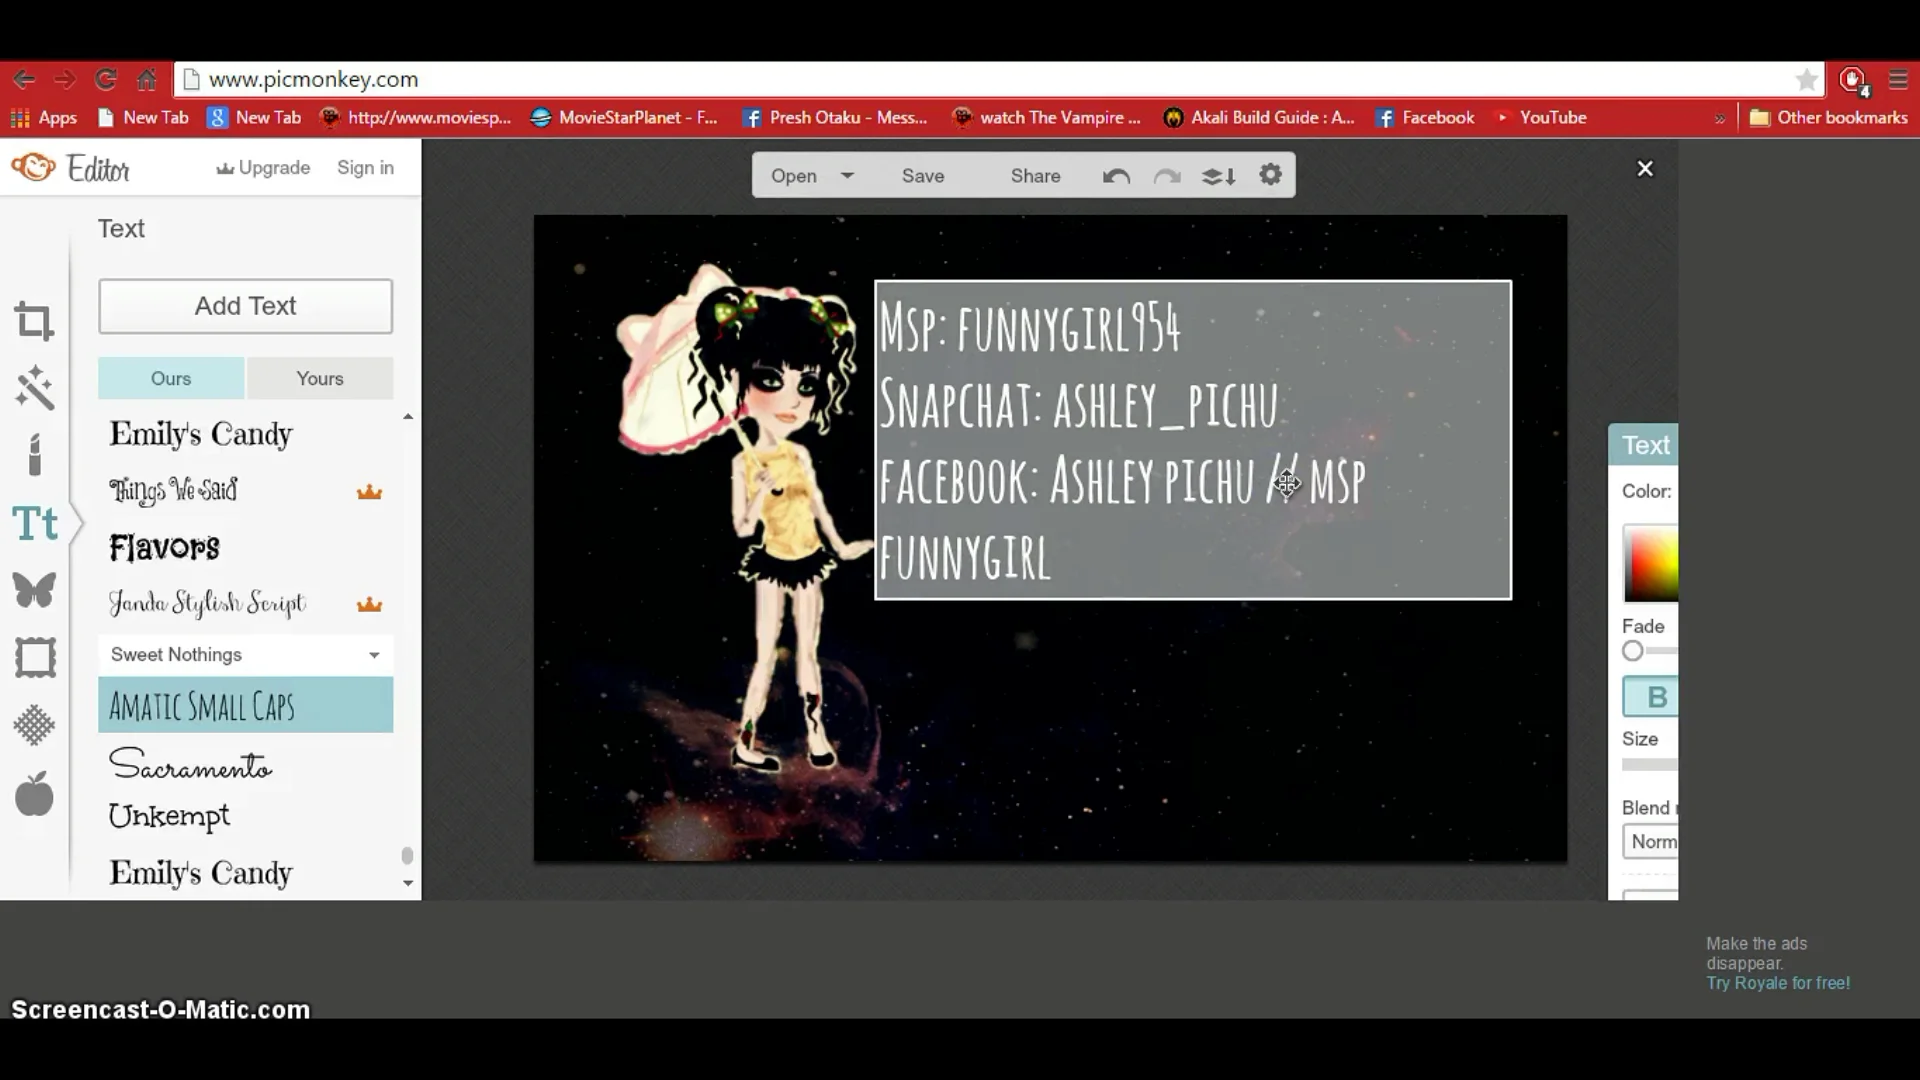Open the settings gear in toolbar
The image size is (1920, 1080).
[1270, 175]
